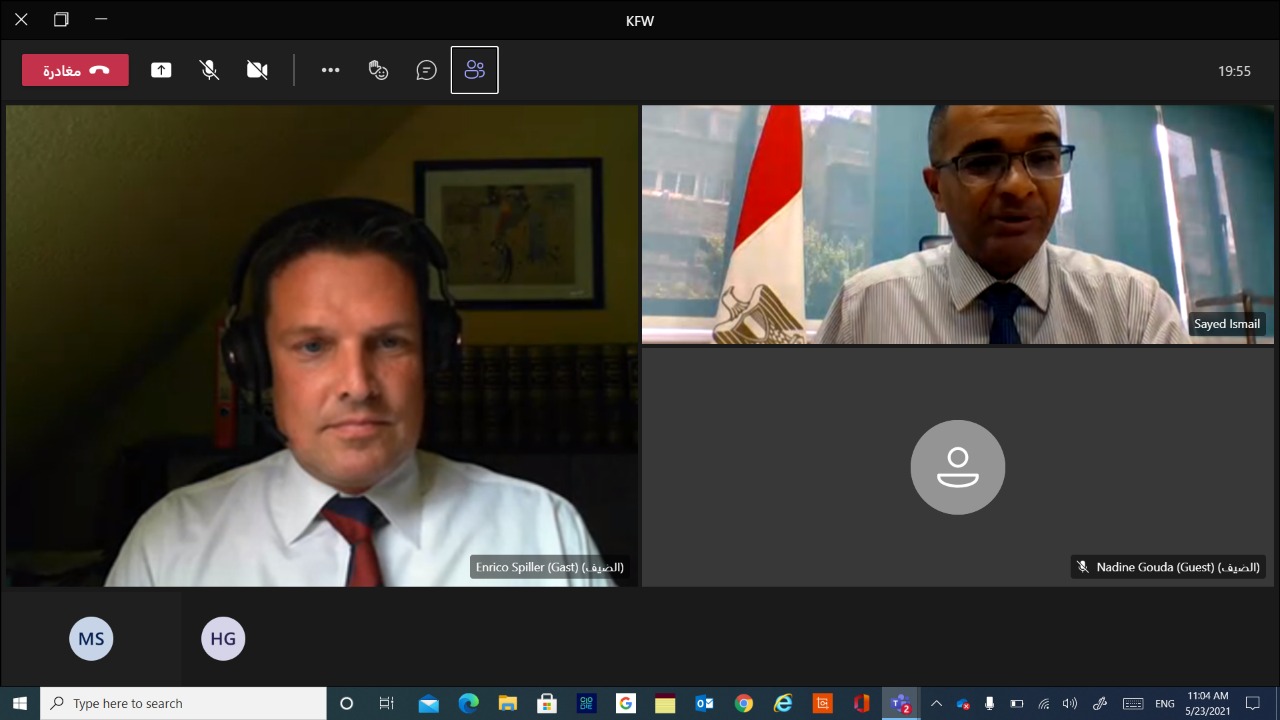The width and height of the screenshot is (1280, 720).
Task: Show the meeting chat
Action: tap(426, 70)
